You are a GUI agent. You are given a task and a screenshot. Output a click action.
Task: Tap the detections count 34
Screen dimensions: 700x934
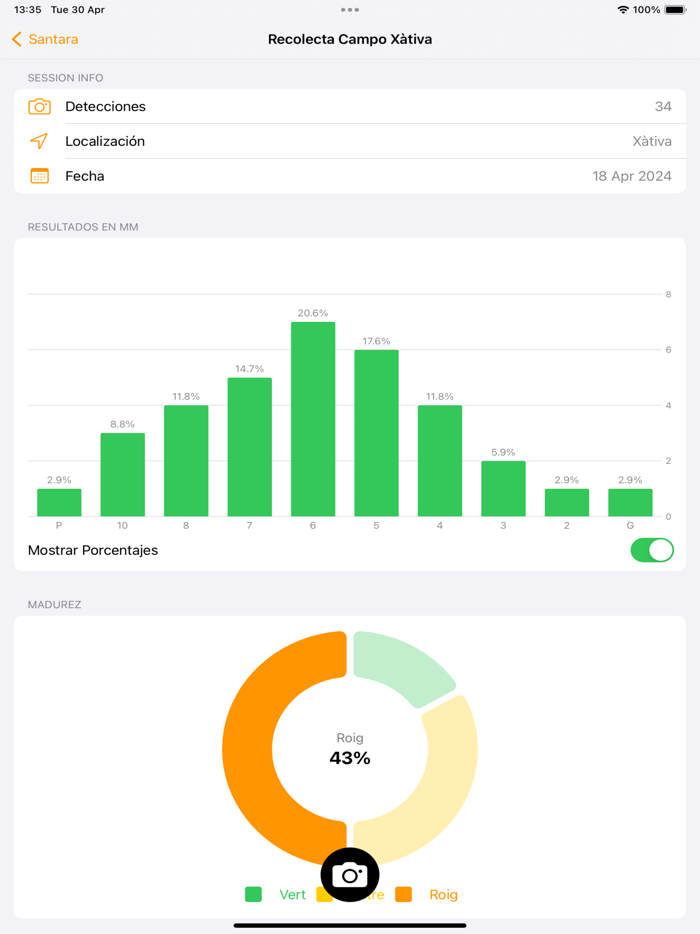tap(663, 107)
